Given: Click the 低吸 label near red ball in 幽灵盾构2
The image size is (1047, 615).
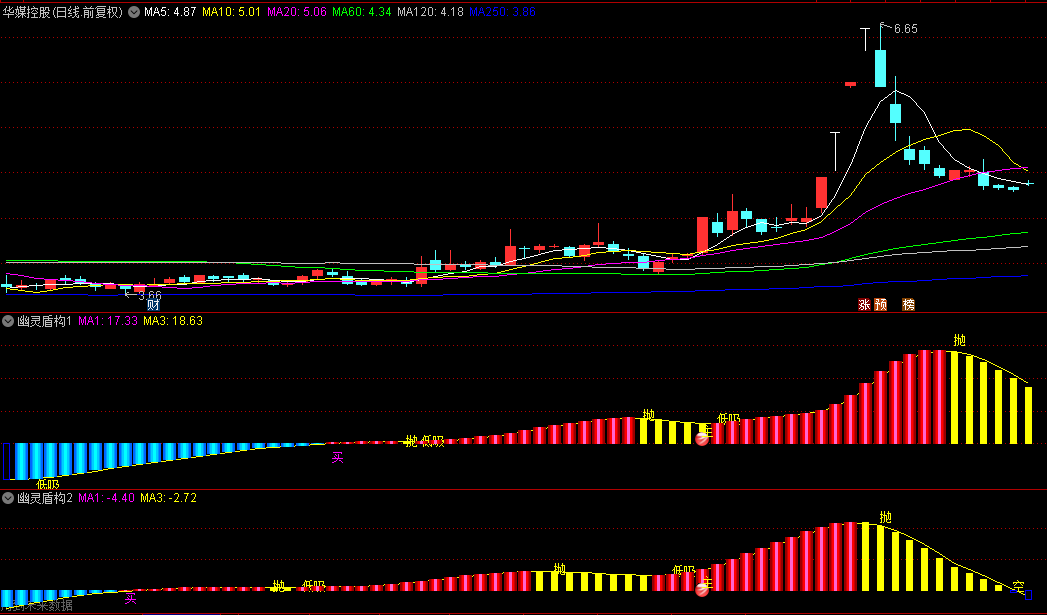Looking at the screenshot, I should (x=684, y=570).
